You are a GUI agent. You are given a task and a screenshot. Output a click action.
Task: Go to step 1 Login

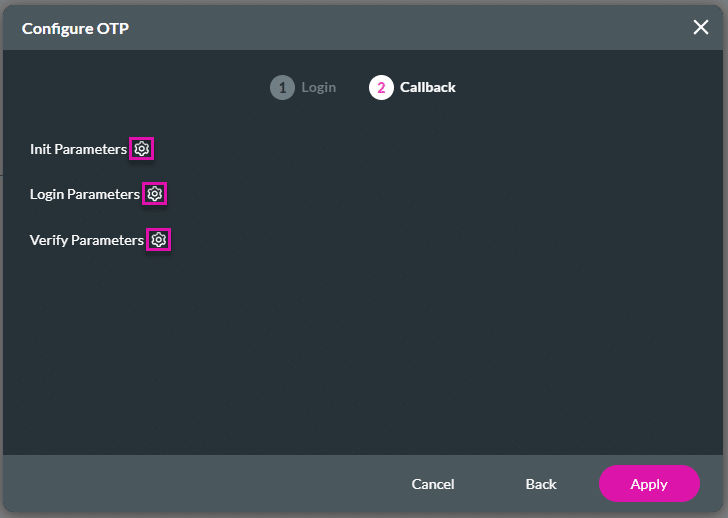point(303,87)
